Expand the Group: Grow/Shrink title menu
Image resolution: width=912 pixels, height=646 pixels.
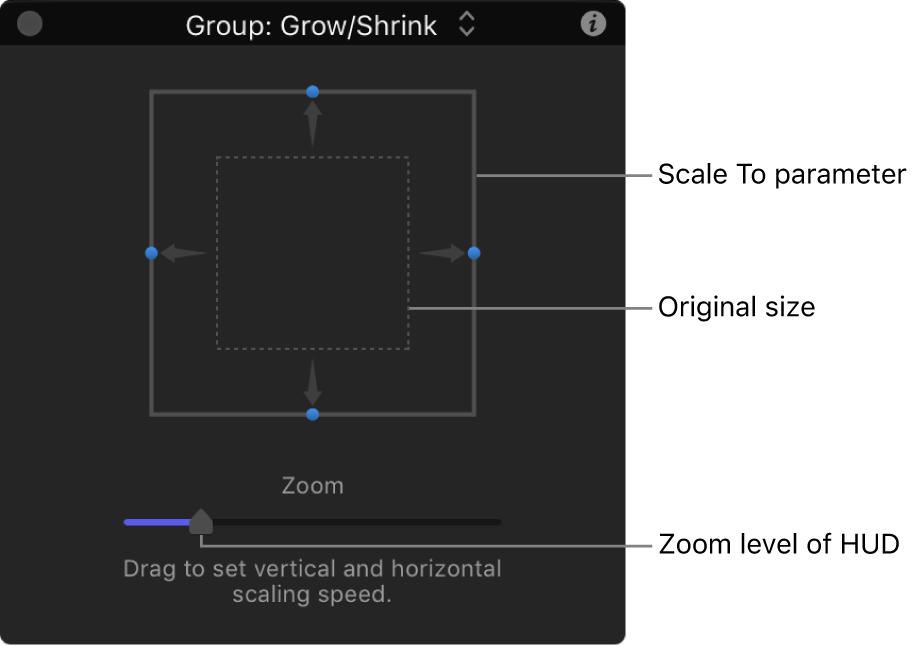[310, 25]
